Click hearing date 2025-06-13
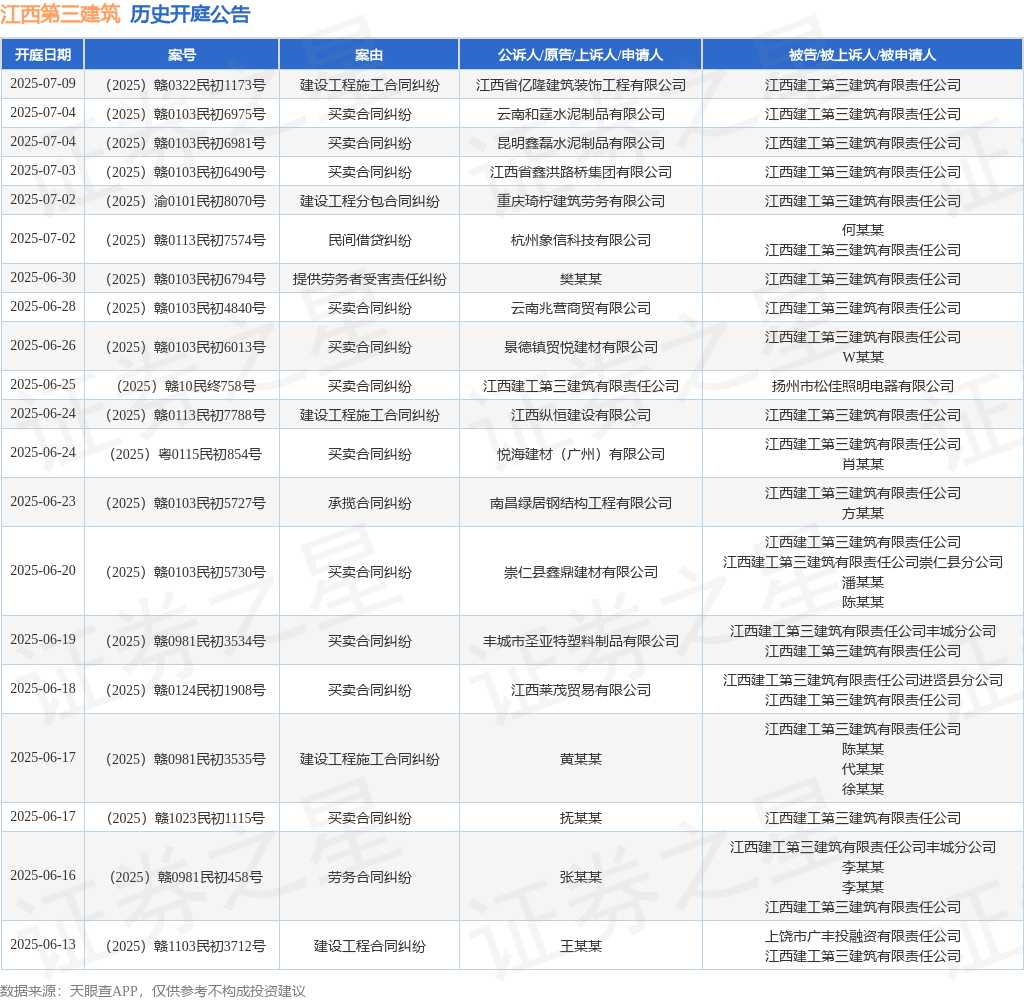 click(x=43, y=944)
